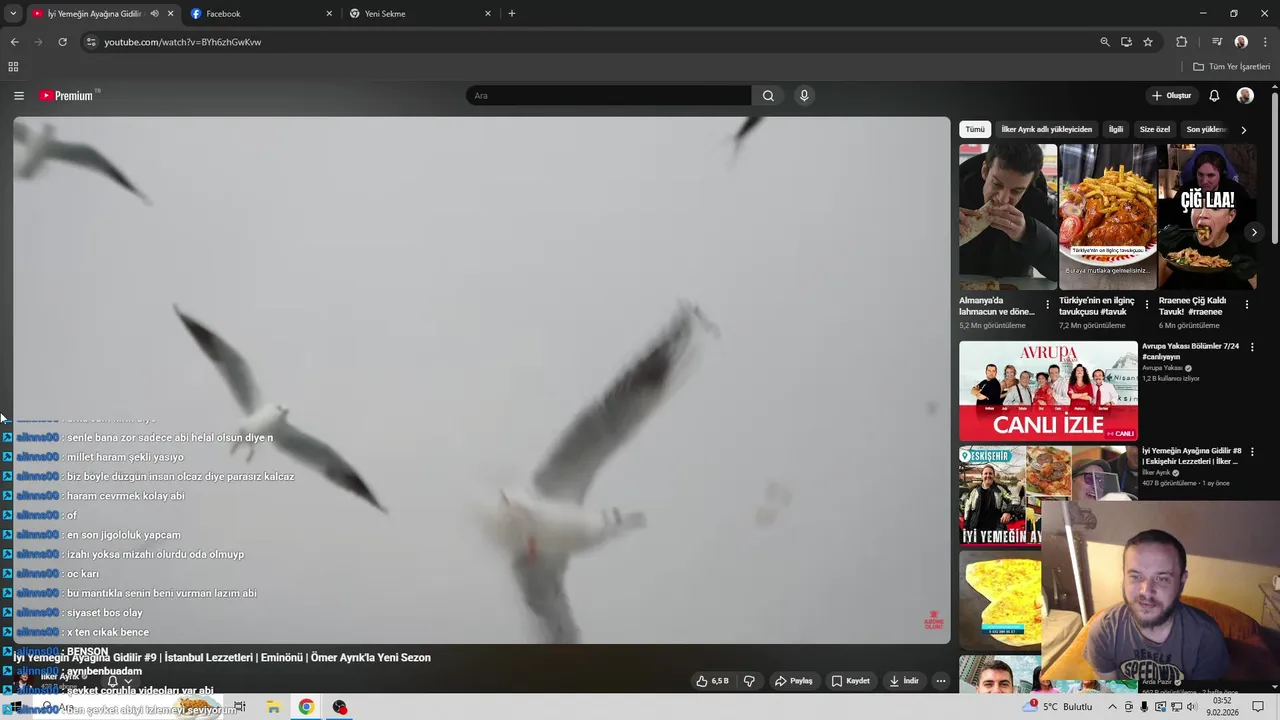
Task: Open options for Türkiye'nin en ilginç tavukçusu
Action: coord(1147,305)
